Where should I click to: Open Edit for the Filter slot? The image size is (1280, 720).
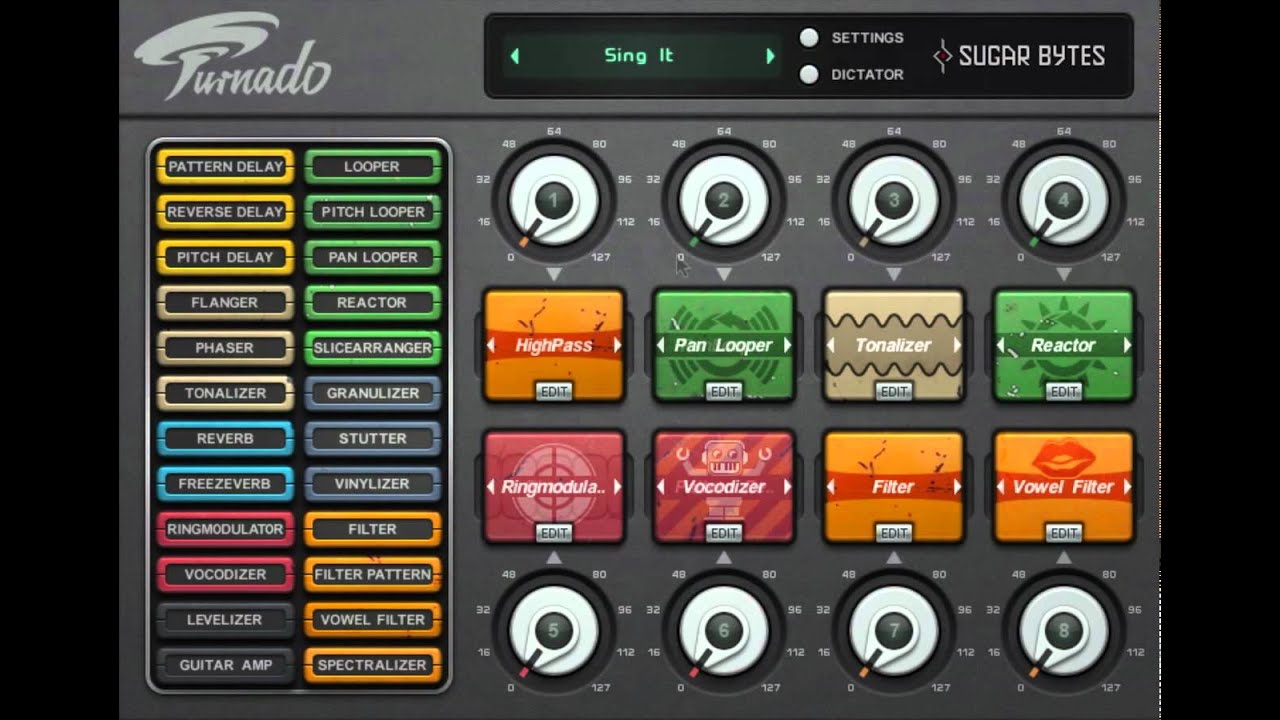894,534
